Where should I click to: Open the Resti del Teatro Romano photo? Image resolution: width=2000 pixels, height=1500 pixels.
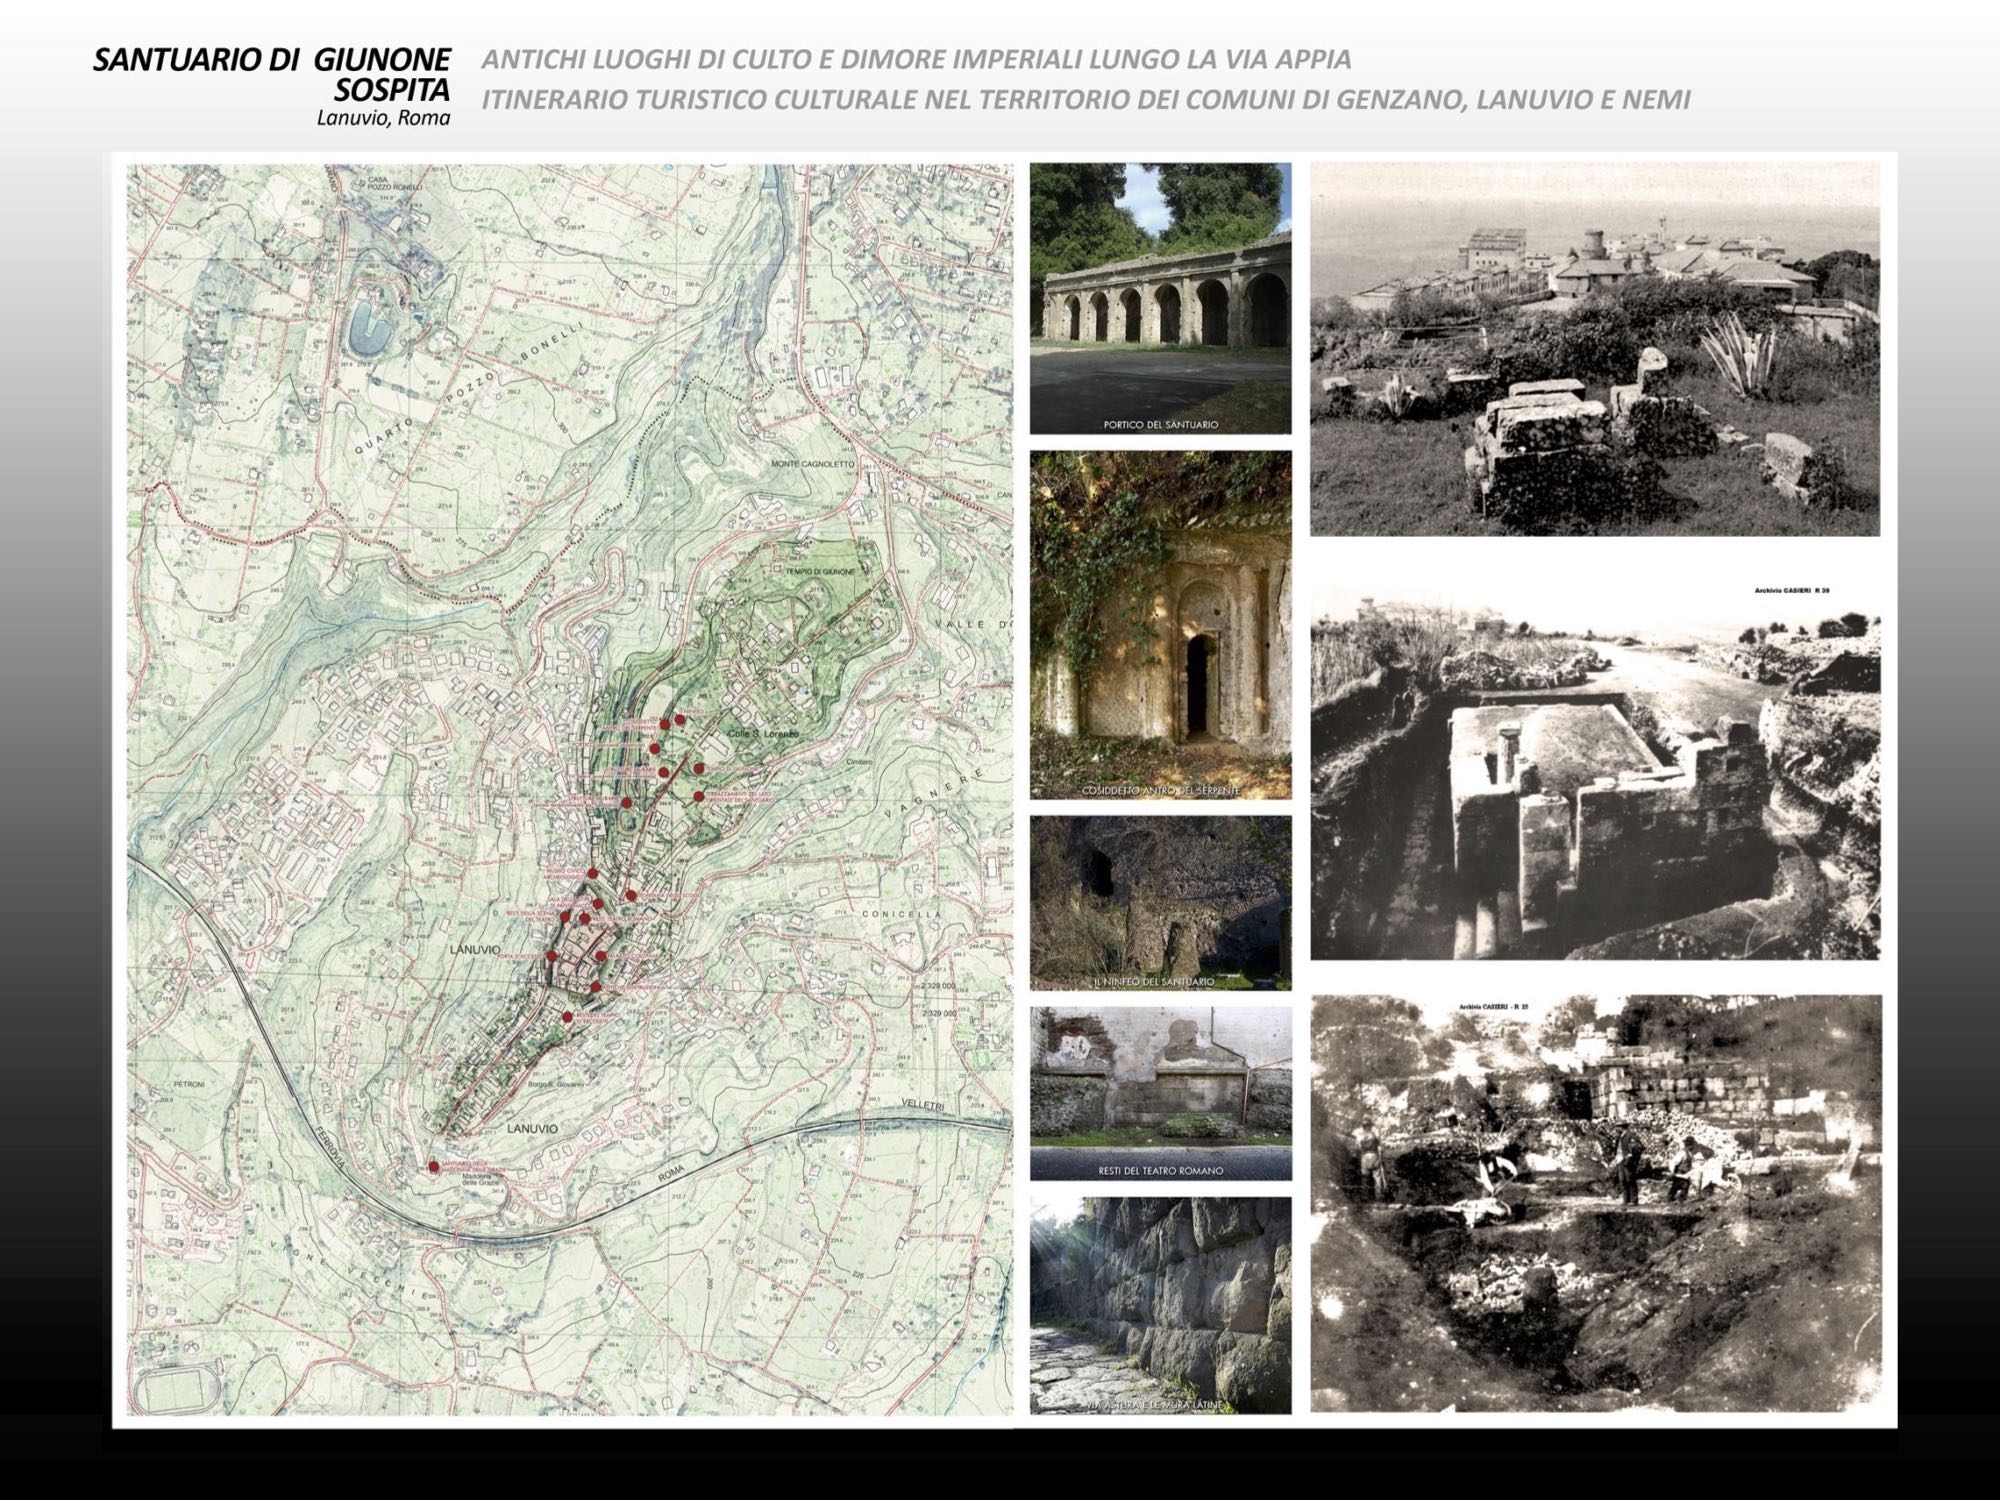1160,1092
